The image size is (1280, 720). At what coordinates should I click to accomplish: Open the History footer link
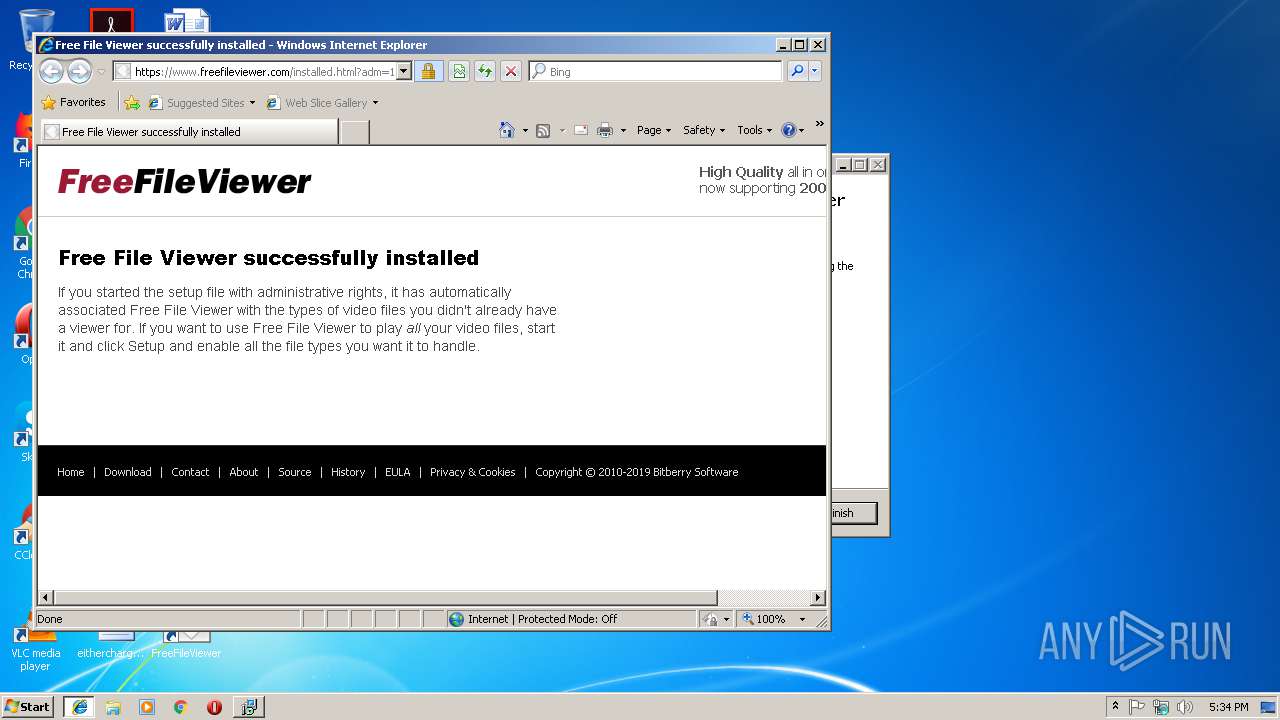[x=348, y=472]
